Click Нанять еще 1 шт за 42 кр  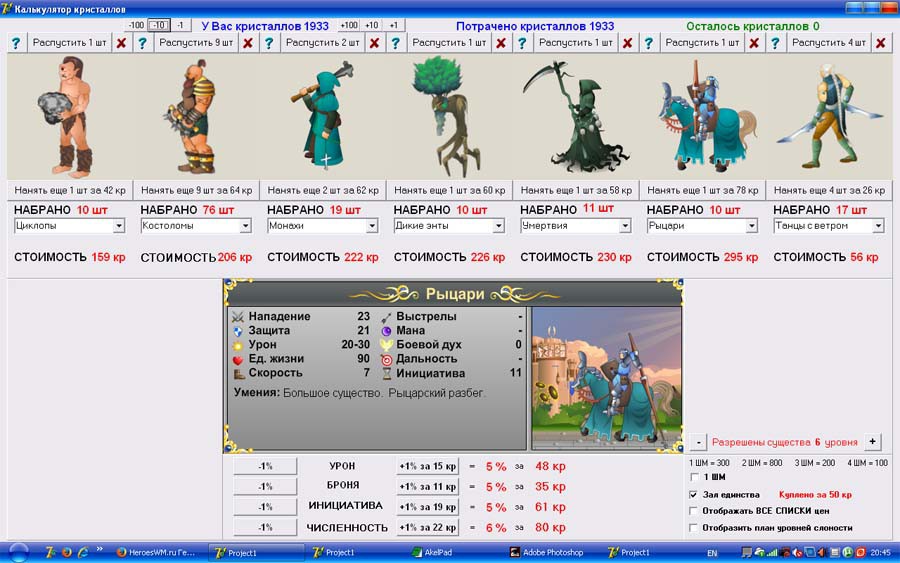click(x=70, y=190)
